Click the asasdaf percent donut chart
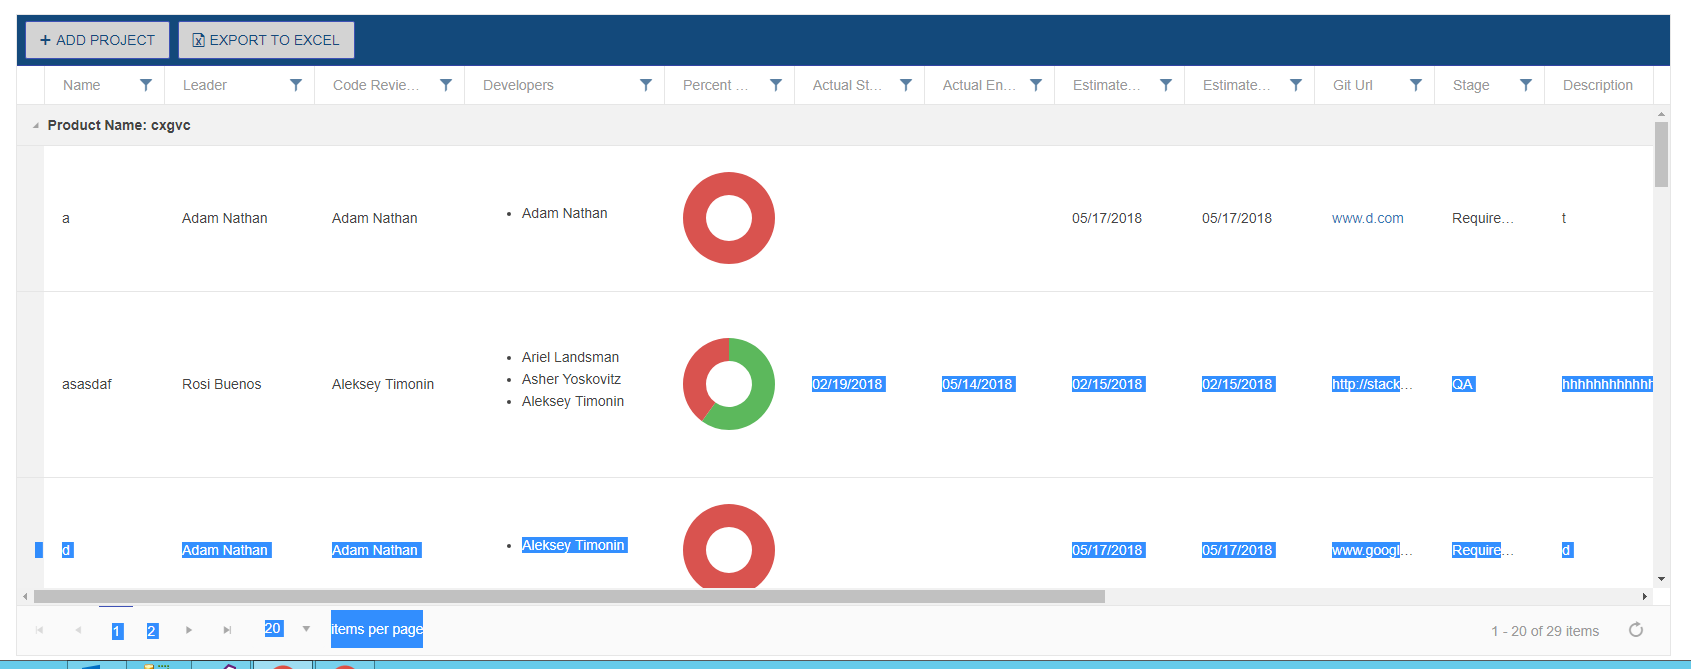The image size is (1691, 669). click(729, 384)
